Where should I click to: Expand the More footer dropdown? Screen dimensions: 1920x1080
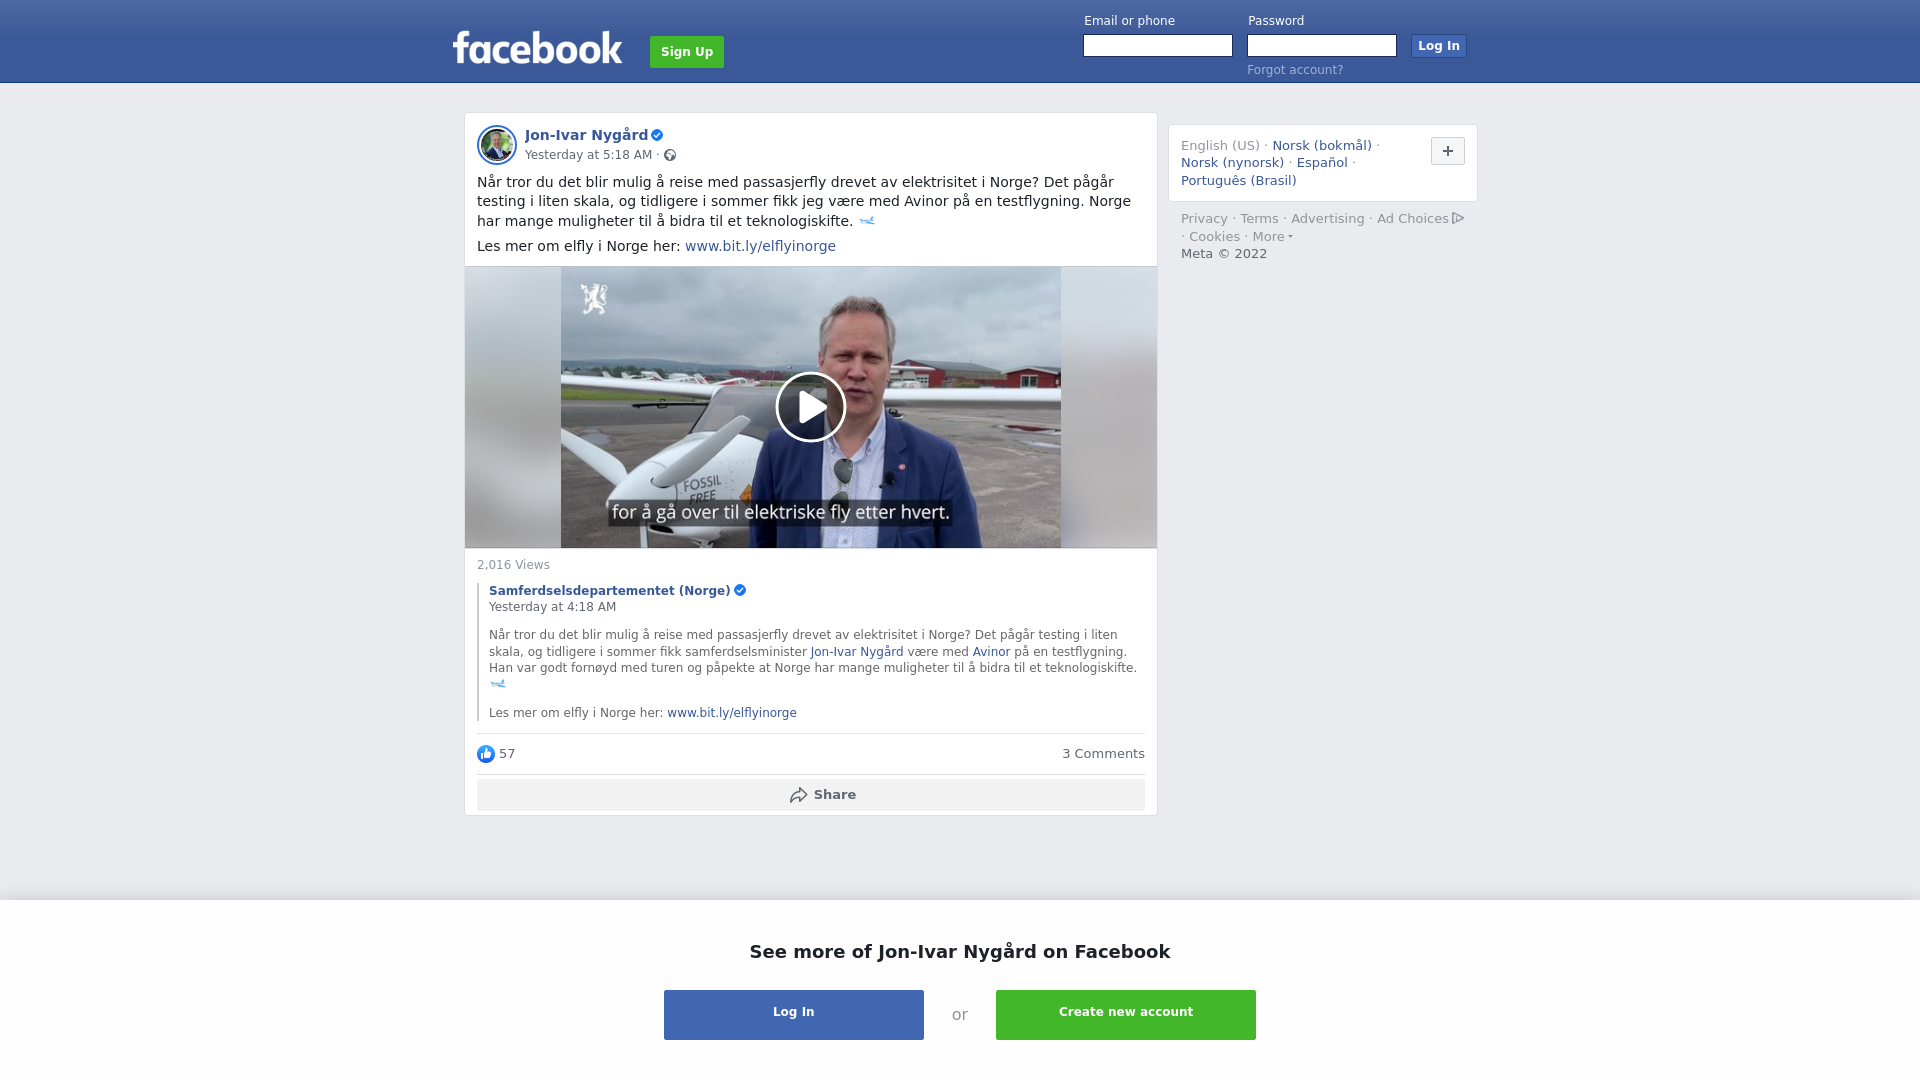coord(1272,237)
